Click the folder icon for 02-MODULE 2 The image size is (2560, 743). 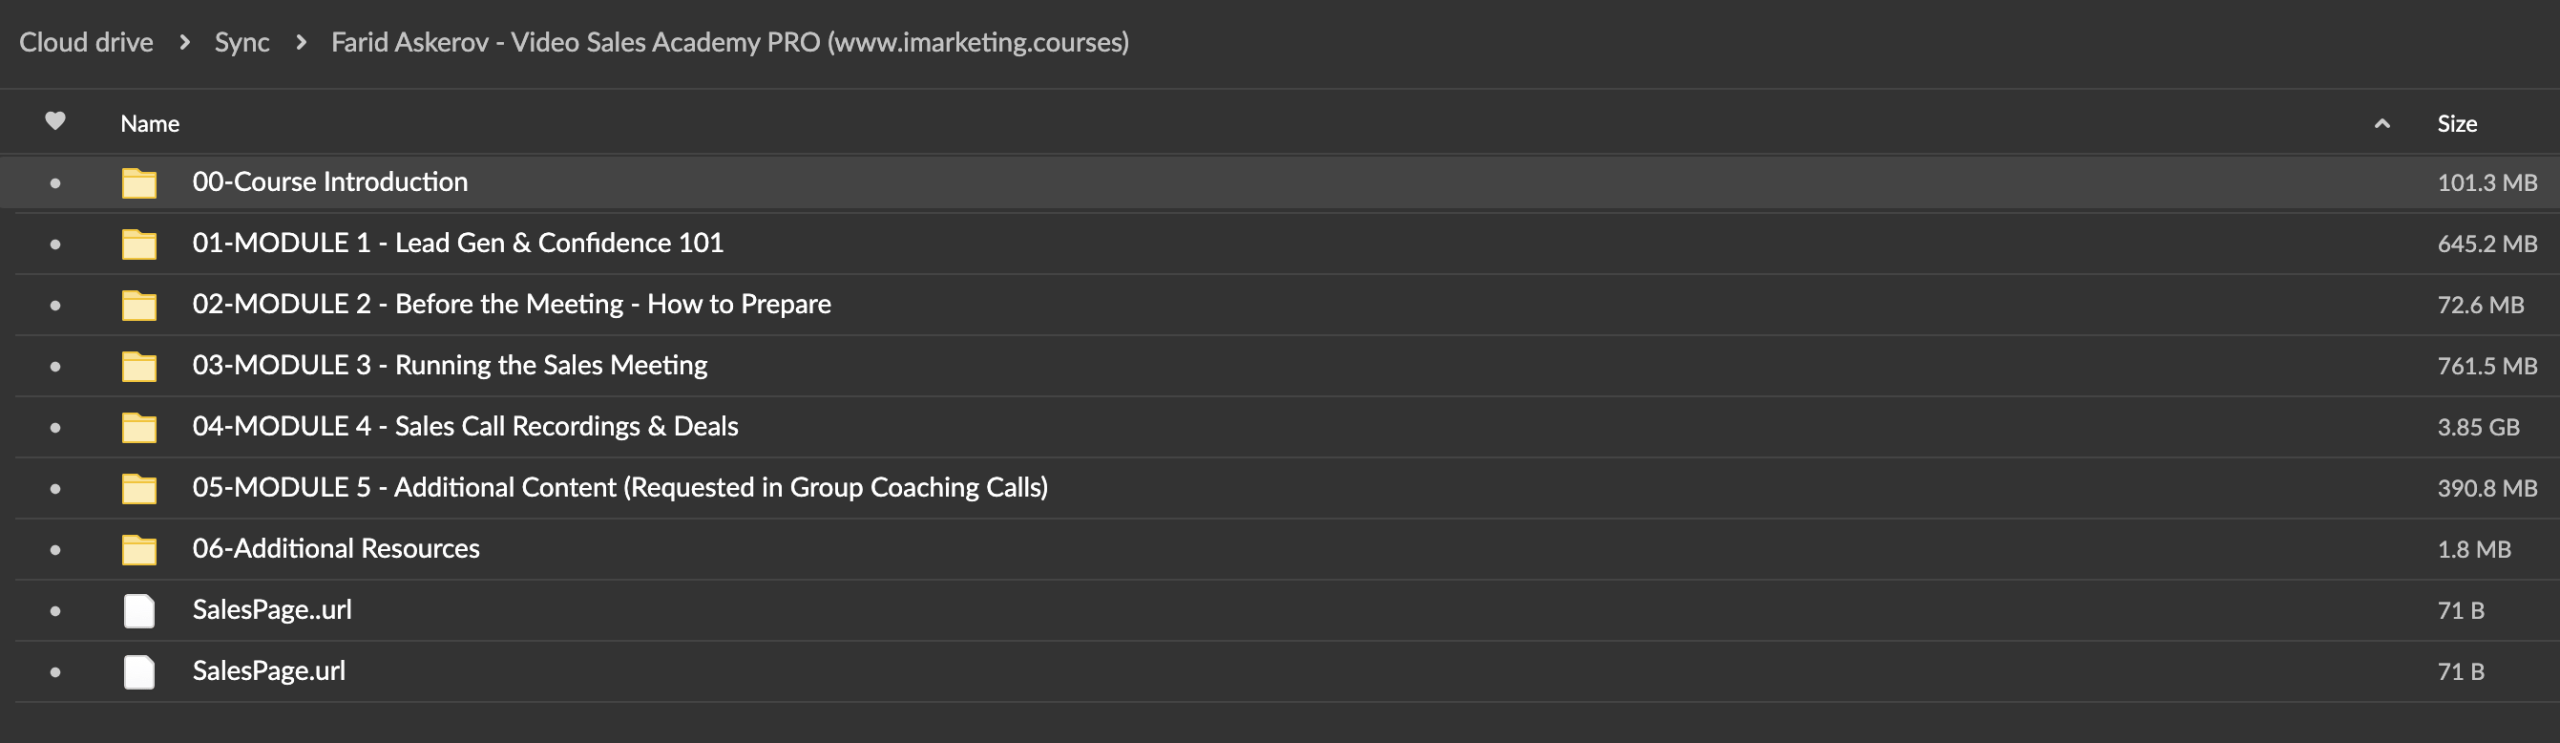(x=139, y=305)
